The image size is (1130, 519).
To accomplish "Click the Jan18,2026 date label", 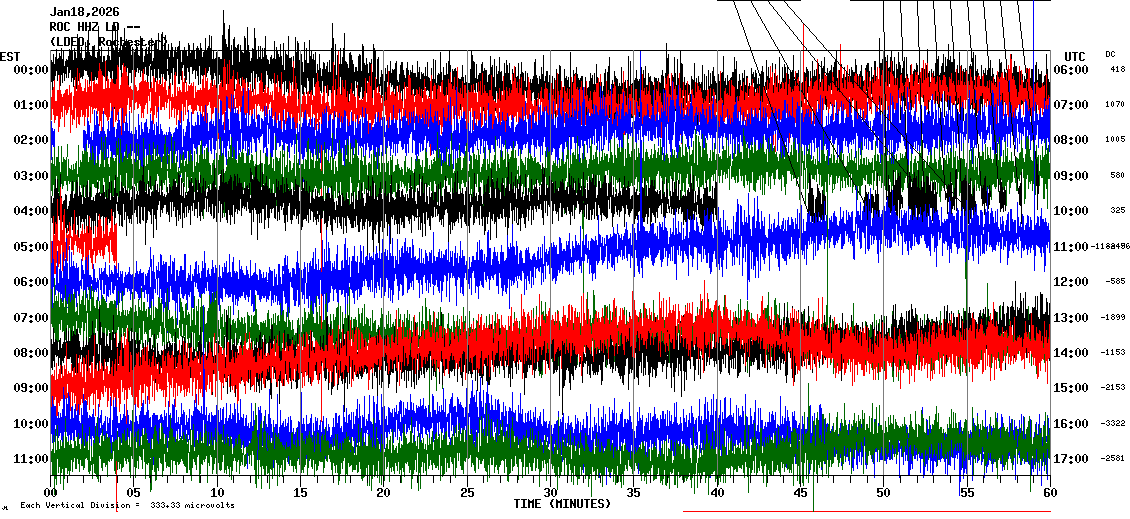I will point(83,12).
